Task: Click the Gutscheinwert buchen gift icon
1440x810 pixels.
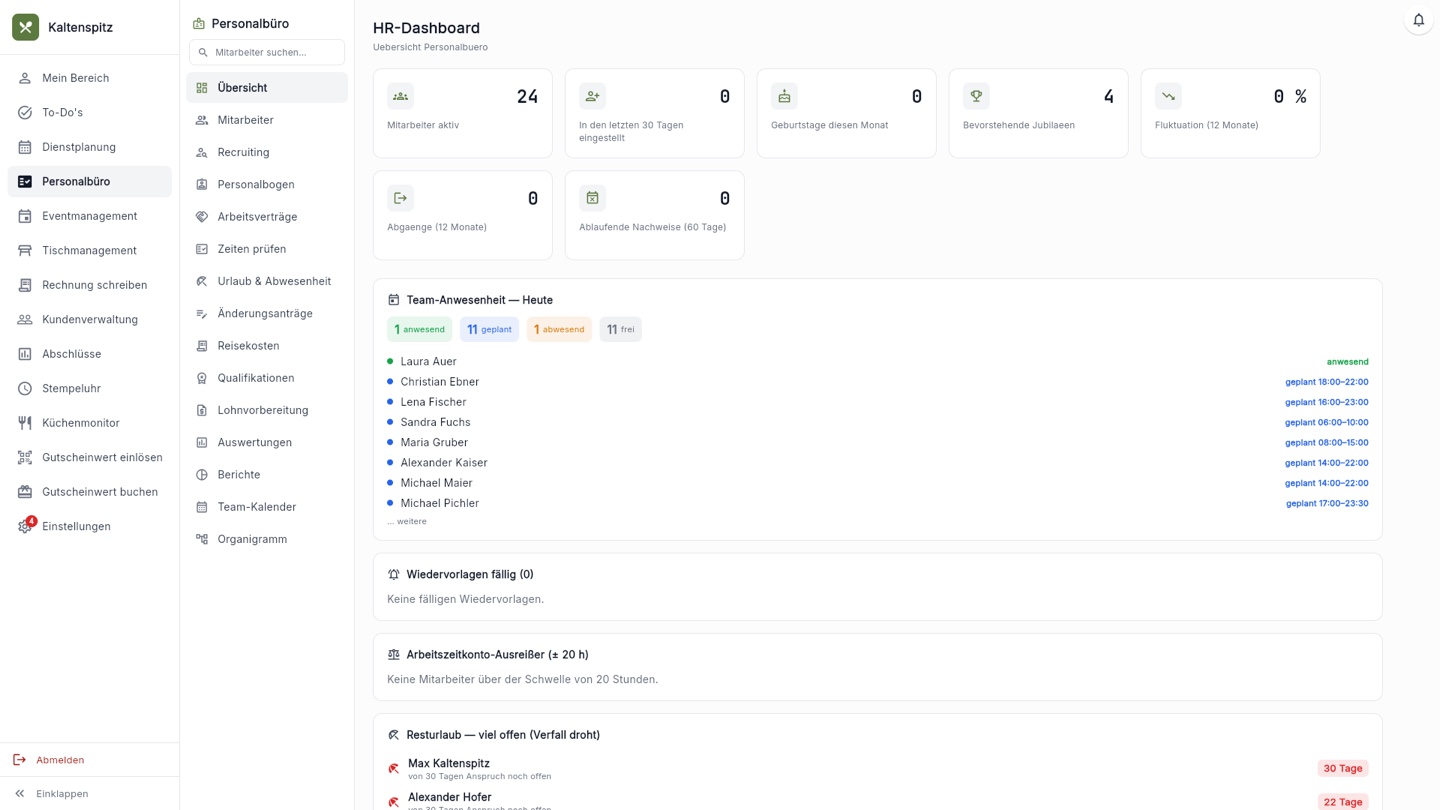Action: 25,492
